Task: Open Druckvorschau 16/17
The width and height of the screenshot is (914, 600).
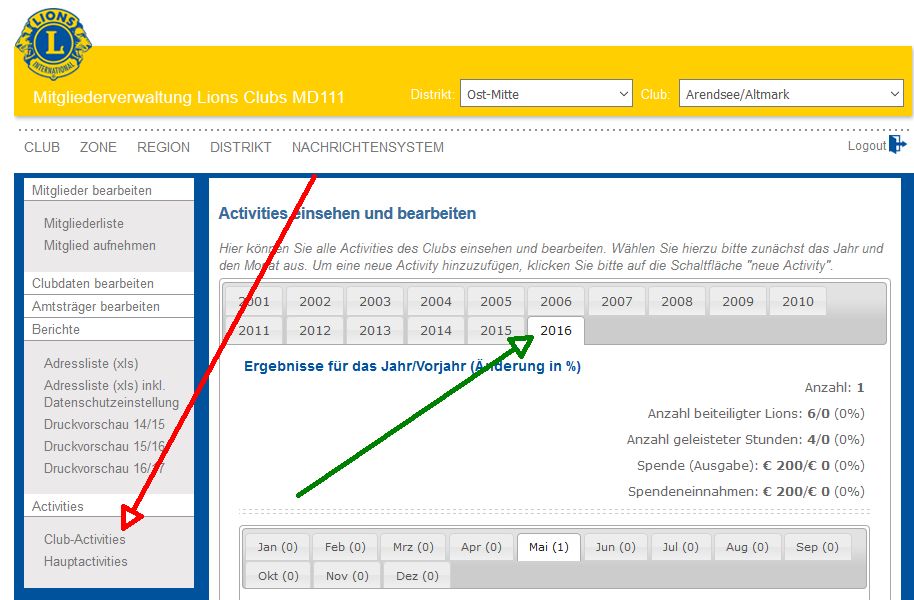Action: pos(104,469)
